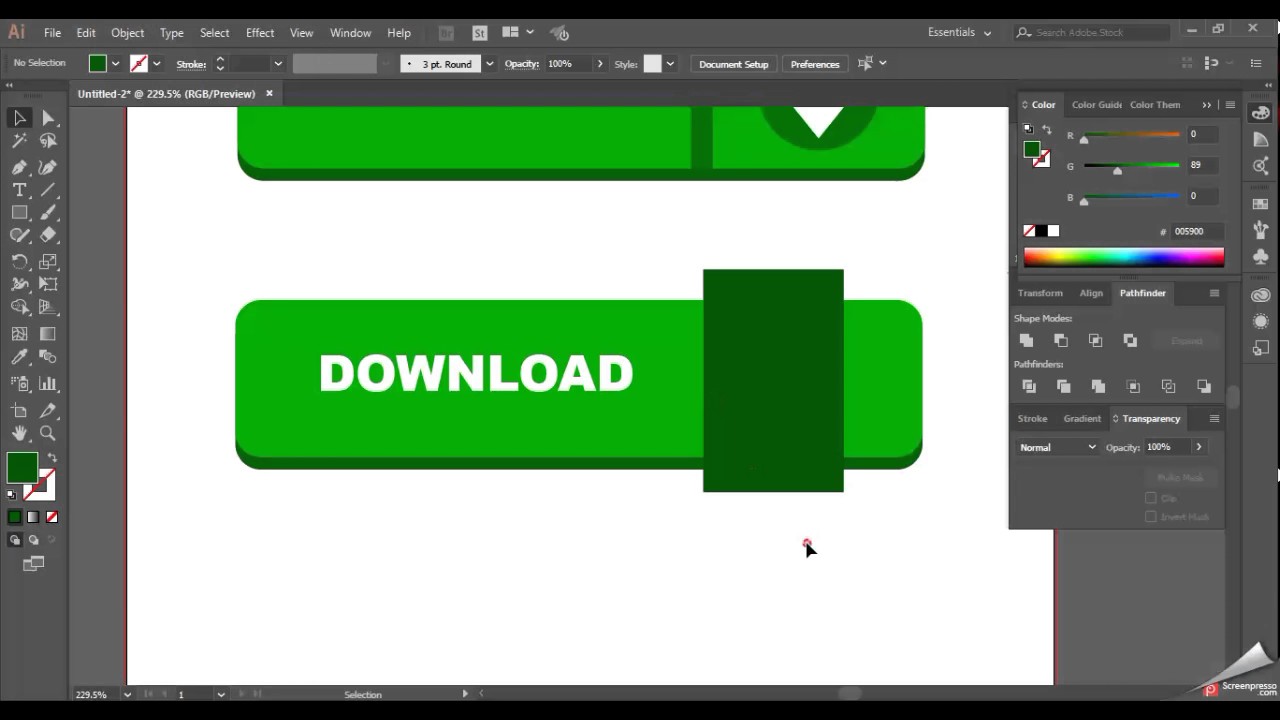Image resolution: width=1280 pixels, height=720 pixels.
Task: Select the Zoom tool
Action: click(x=48, y=433)
